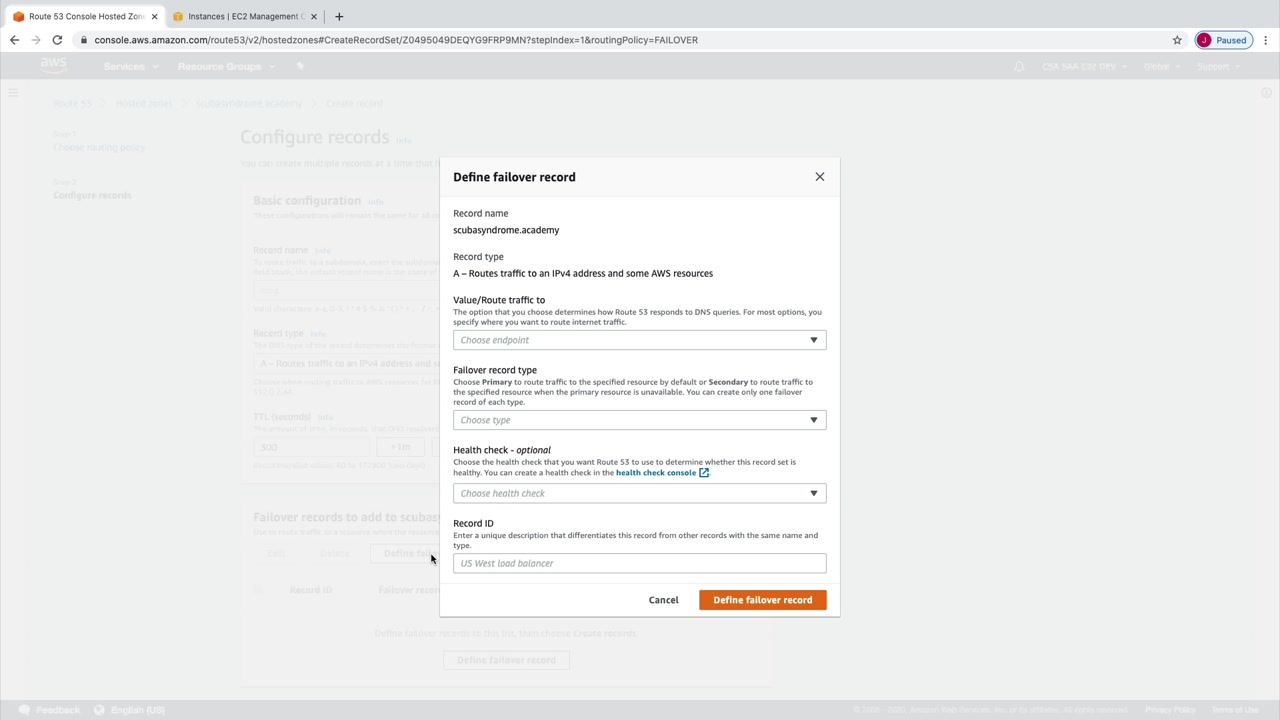Close the EC2 Management Console browser tab
Image resolution: width=1280 pixels, height=720 pixels.
[x=314, y=17]
